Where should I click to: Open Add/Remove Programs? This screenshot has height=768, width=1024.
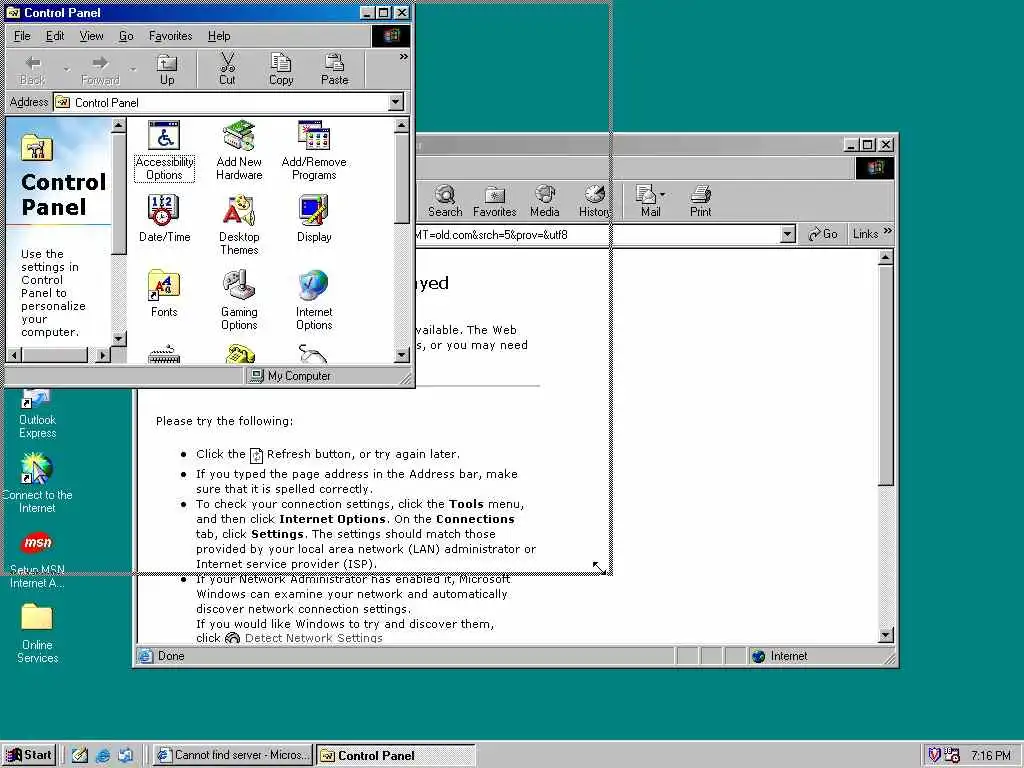coord(314,151)
